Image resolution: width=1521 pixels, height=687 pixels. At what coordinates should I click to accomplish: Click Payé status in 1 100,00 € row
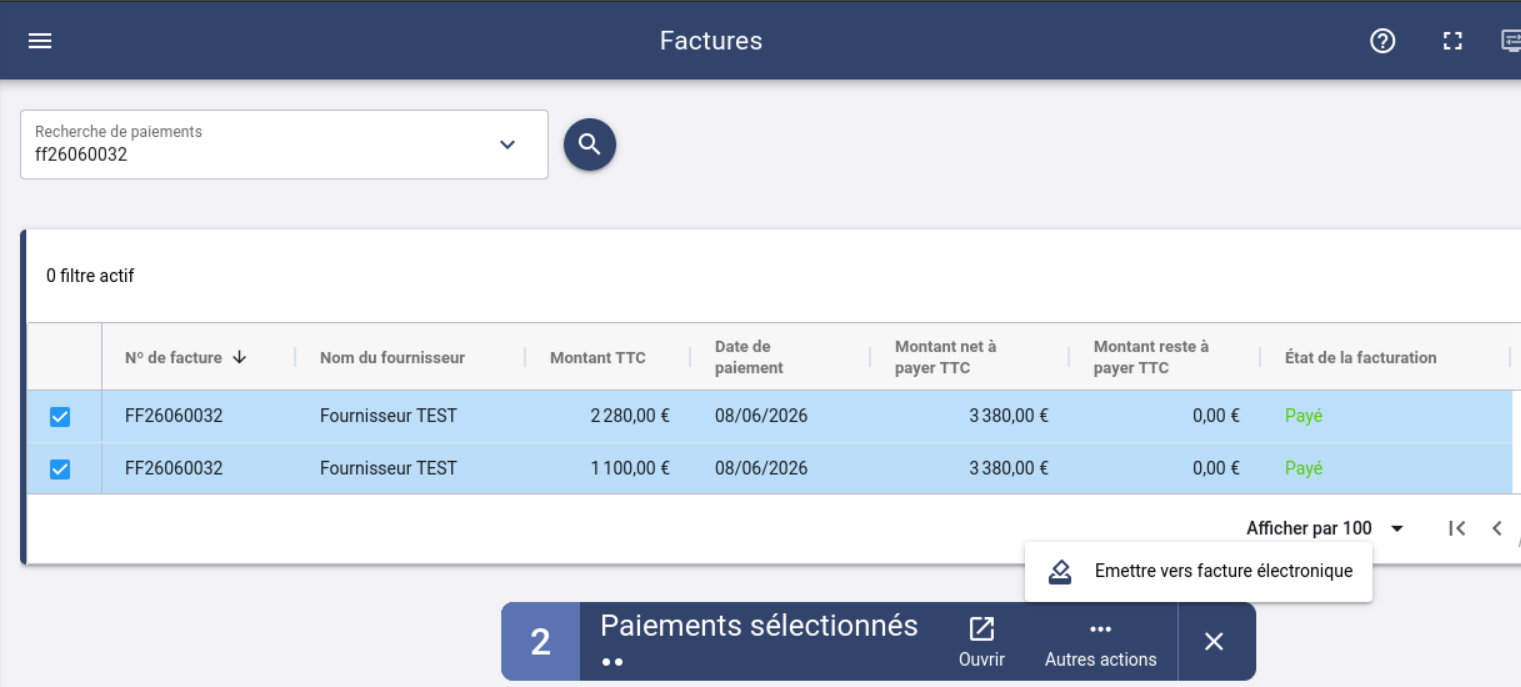coord(1304,468)
